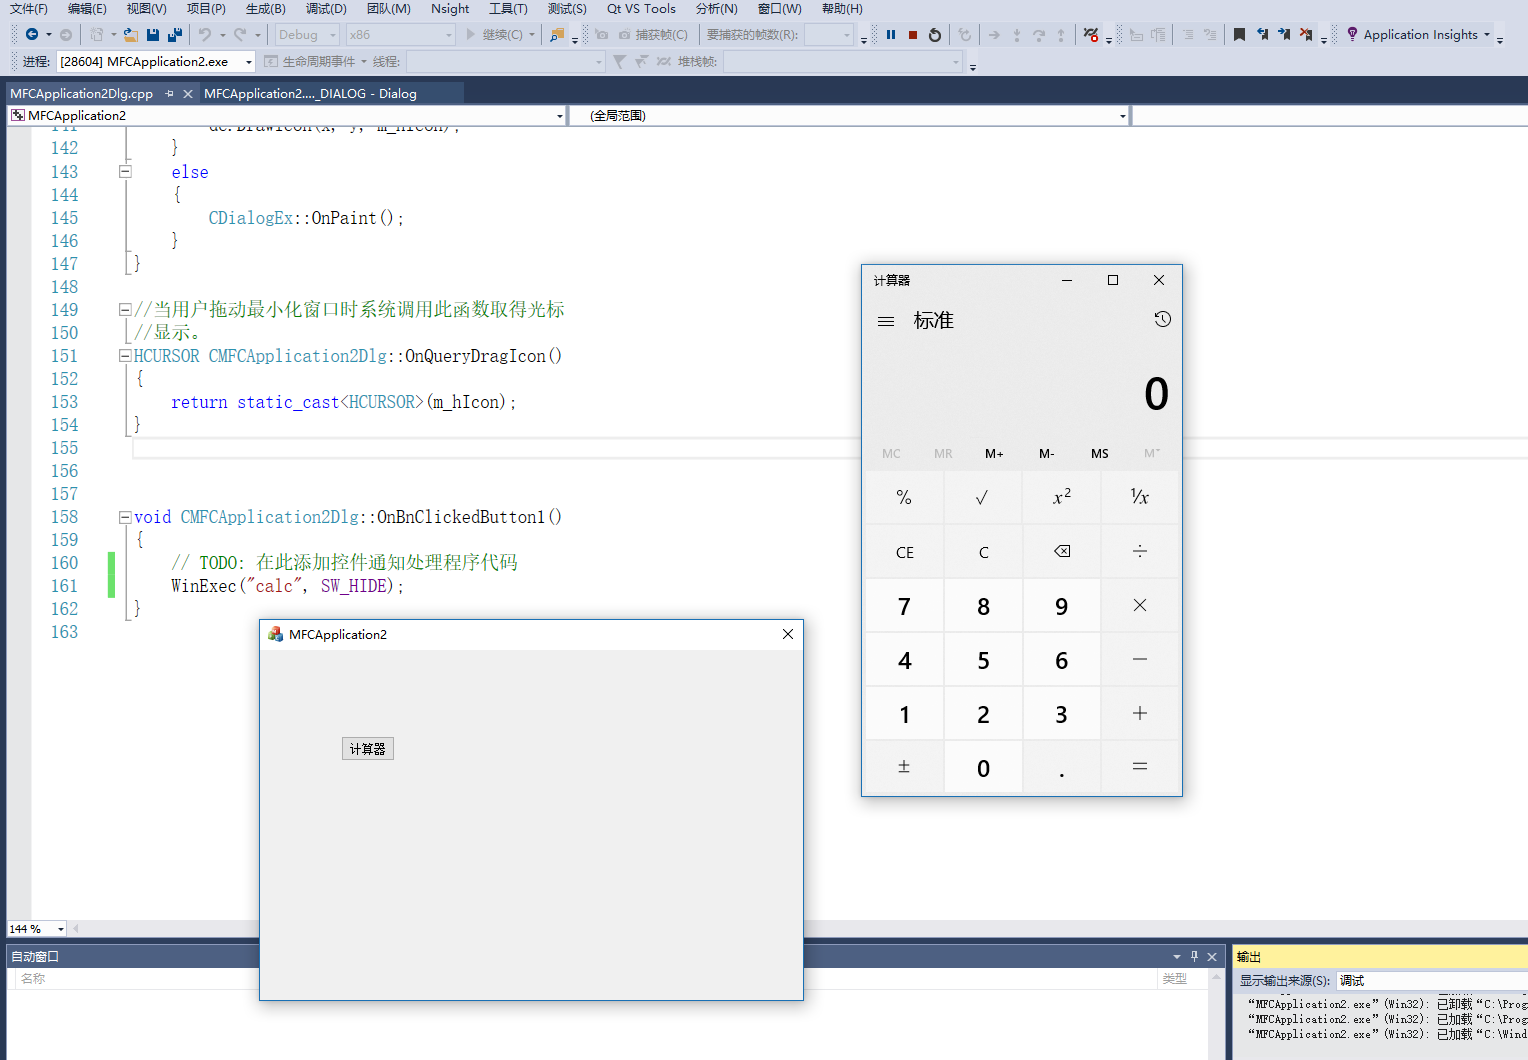Click the Open File folder icon
Screen dimensions: 1528x1060
click(x=130, y=34)
